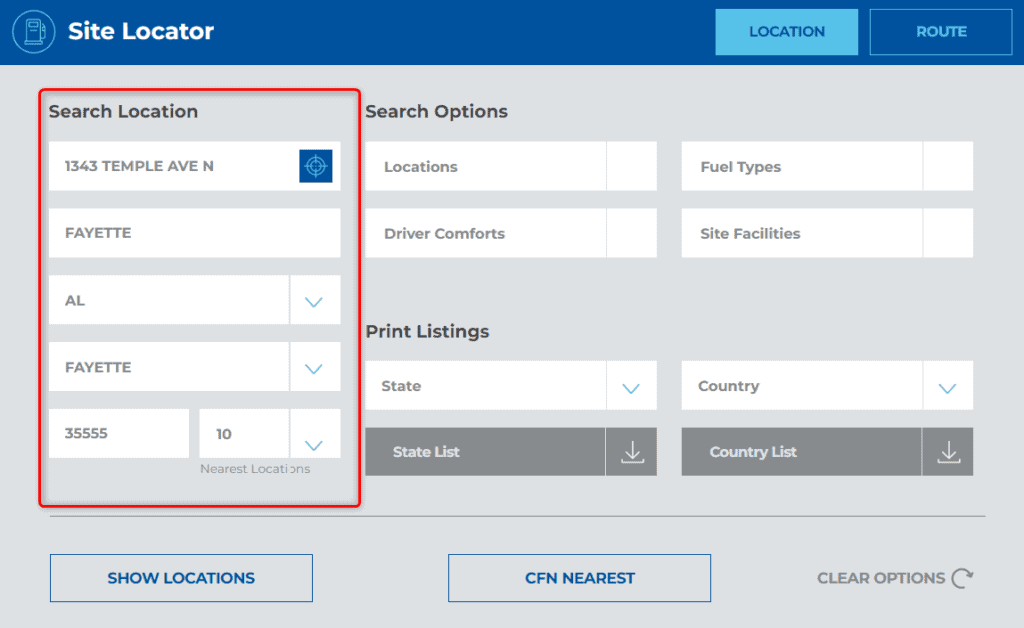Click the 35555 zip code field
Image resolution: width=1024 pixels, height=628 pixels.
pos(119,433)
